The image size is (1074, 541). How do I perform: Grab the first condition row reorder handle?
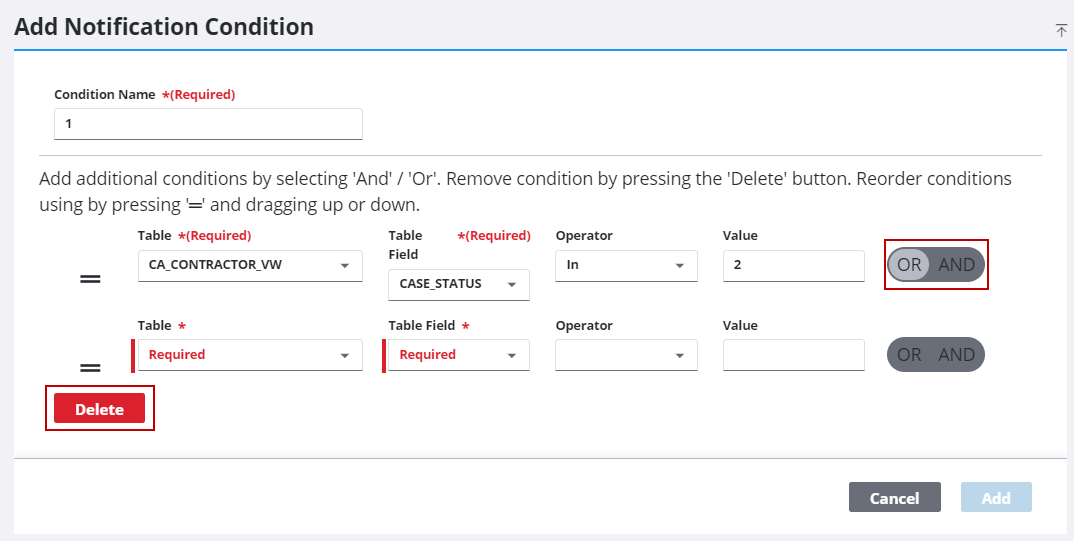[90, 279]
